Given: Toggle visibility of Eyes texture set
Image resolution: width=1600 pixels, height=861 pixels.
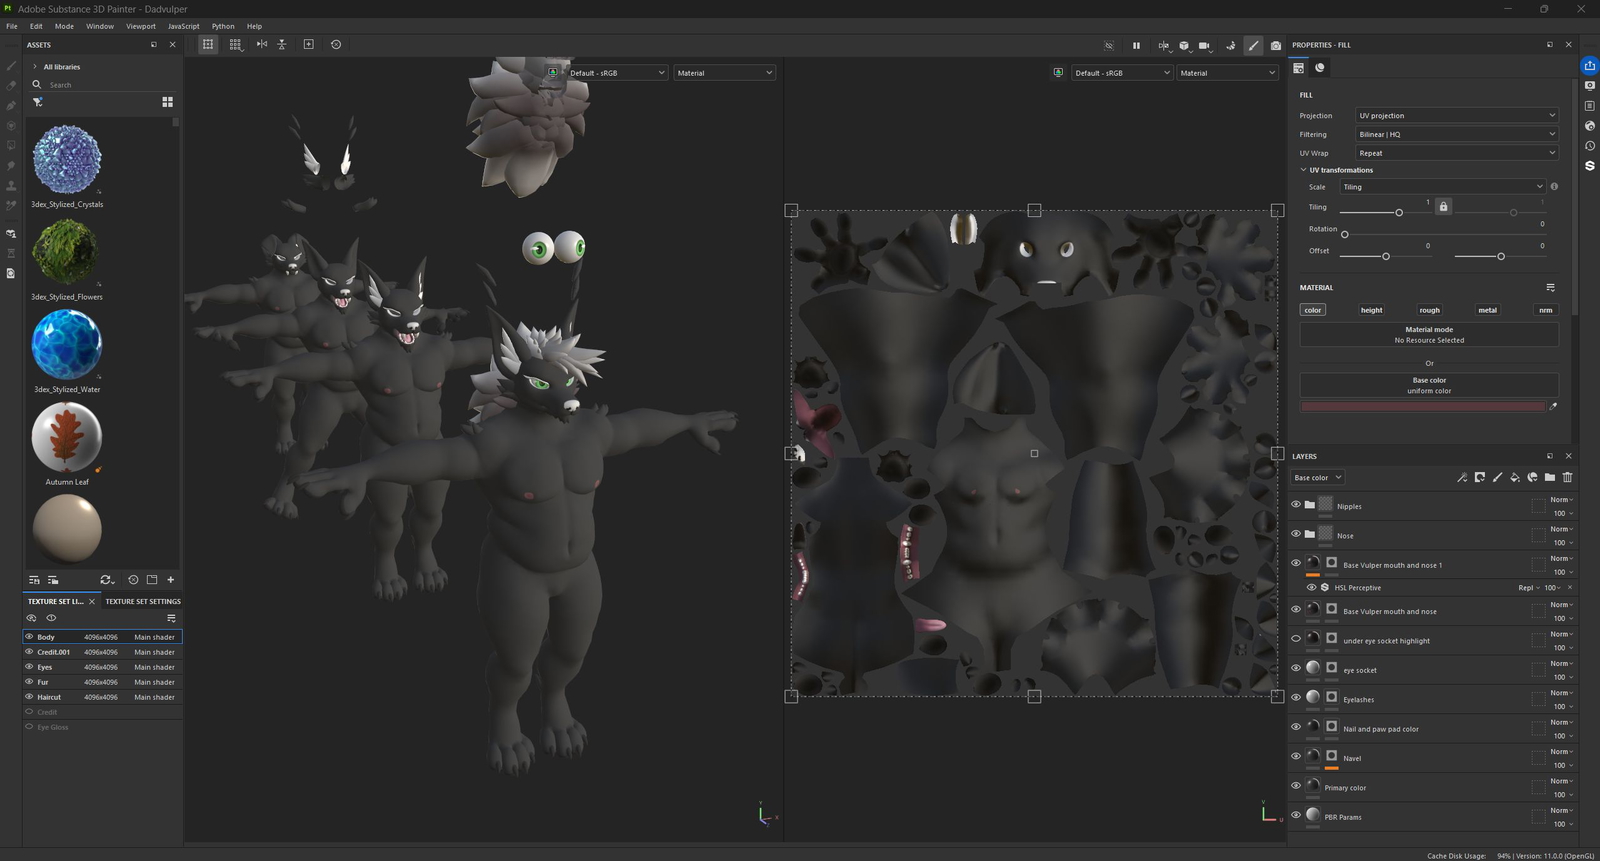Looking at the screenshot, I should click(x=29, y=667).
